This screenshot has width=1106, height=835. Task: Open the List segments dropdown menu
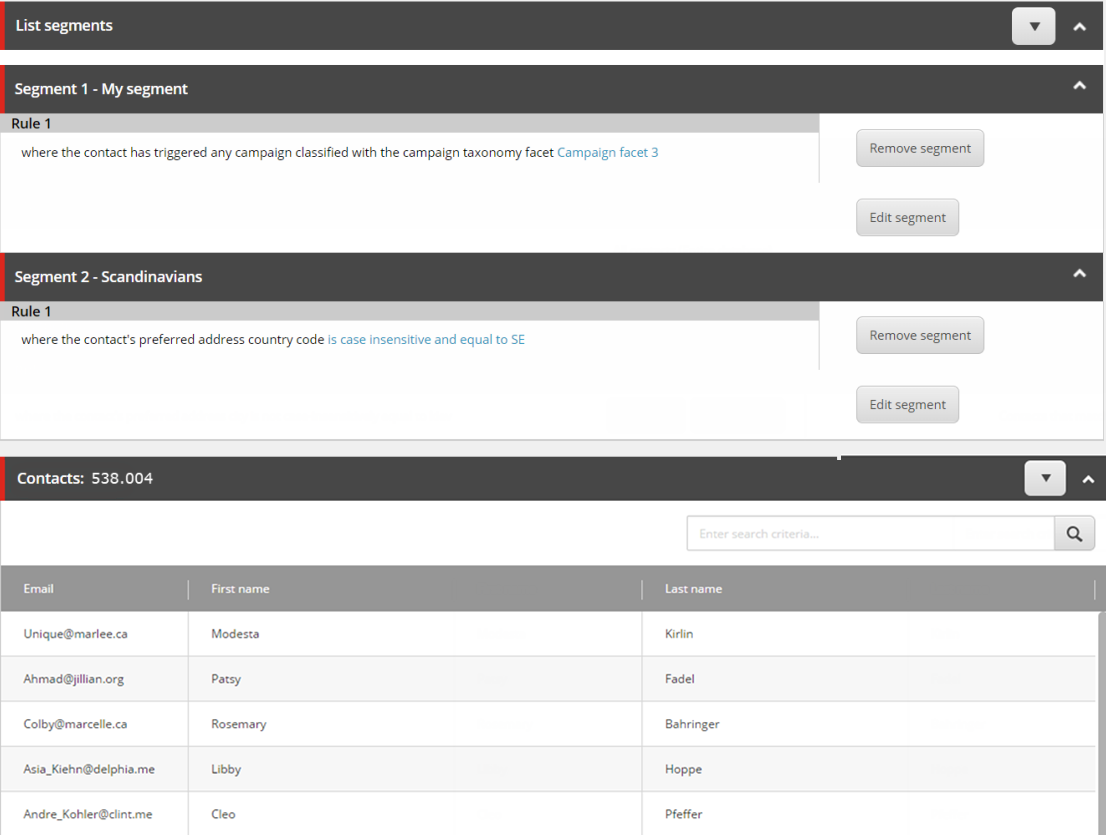pos(1033,26)
